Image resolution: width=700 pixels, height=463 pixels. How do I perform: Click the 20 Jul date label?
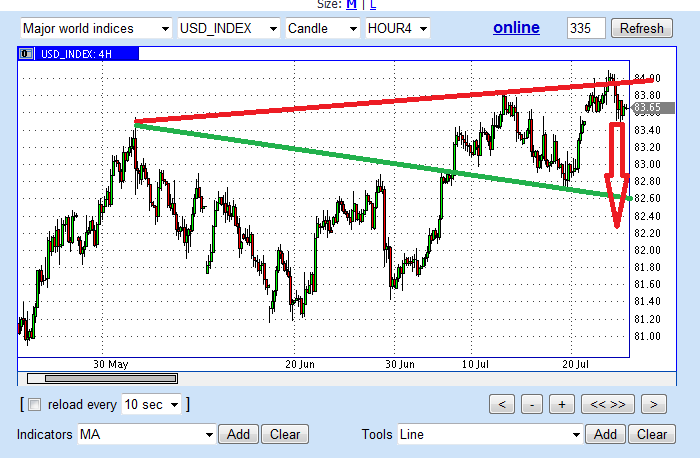tap(575, 364)
